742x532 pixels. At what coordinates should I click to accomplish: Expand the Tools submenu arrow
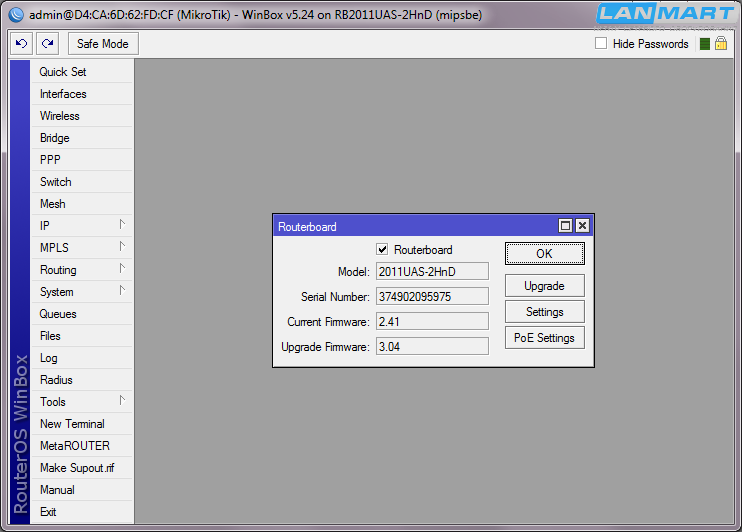(x=122, y=400)
